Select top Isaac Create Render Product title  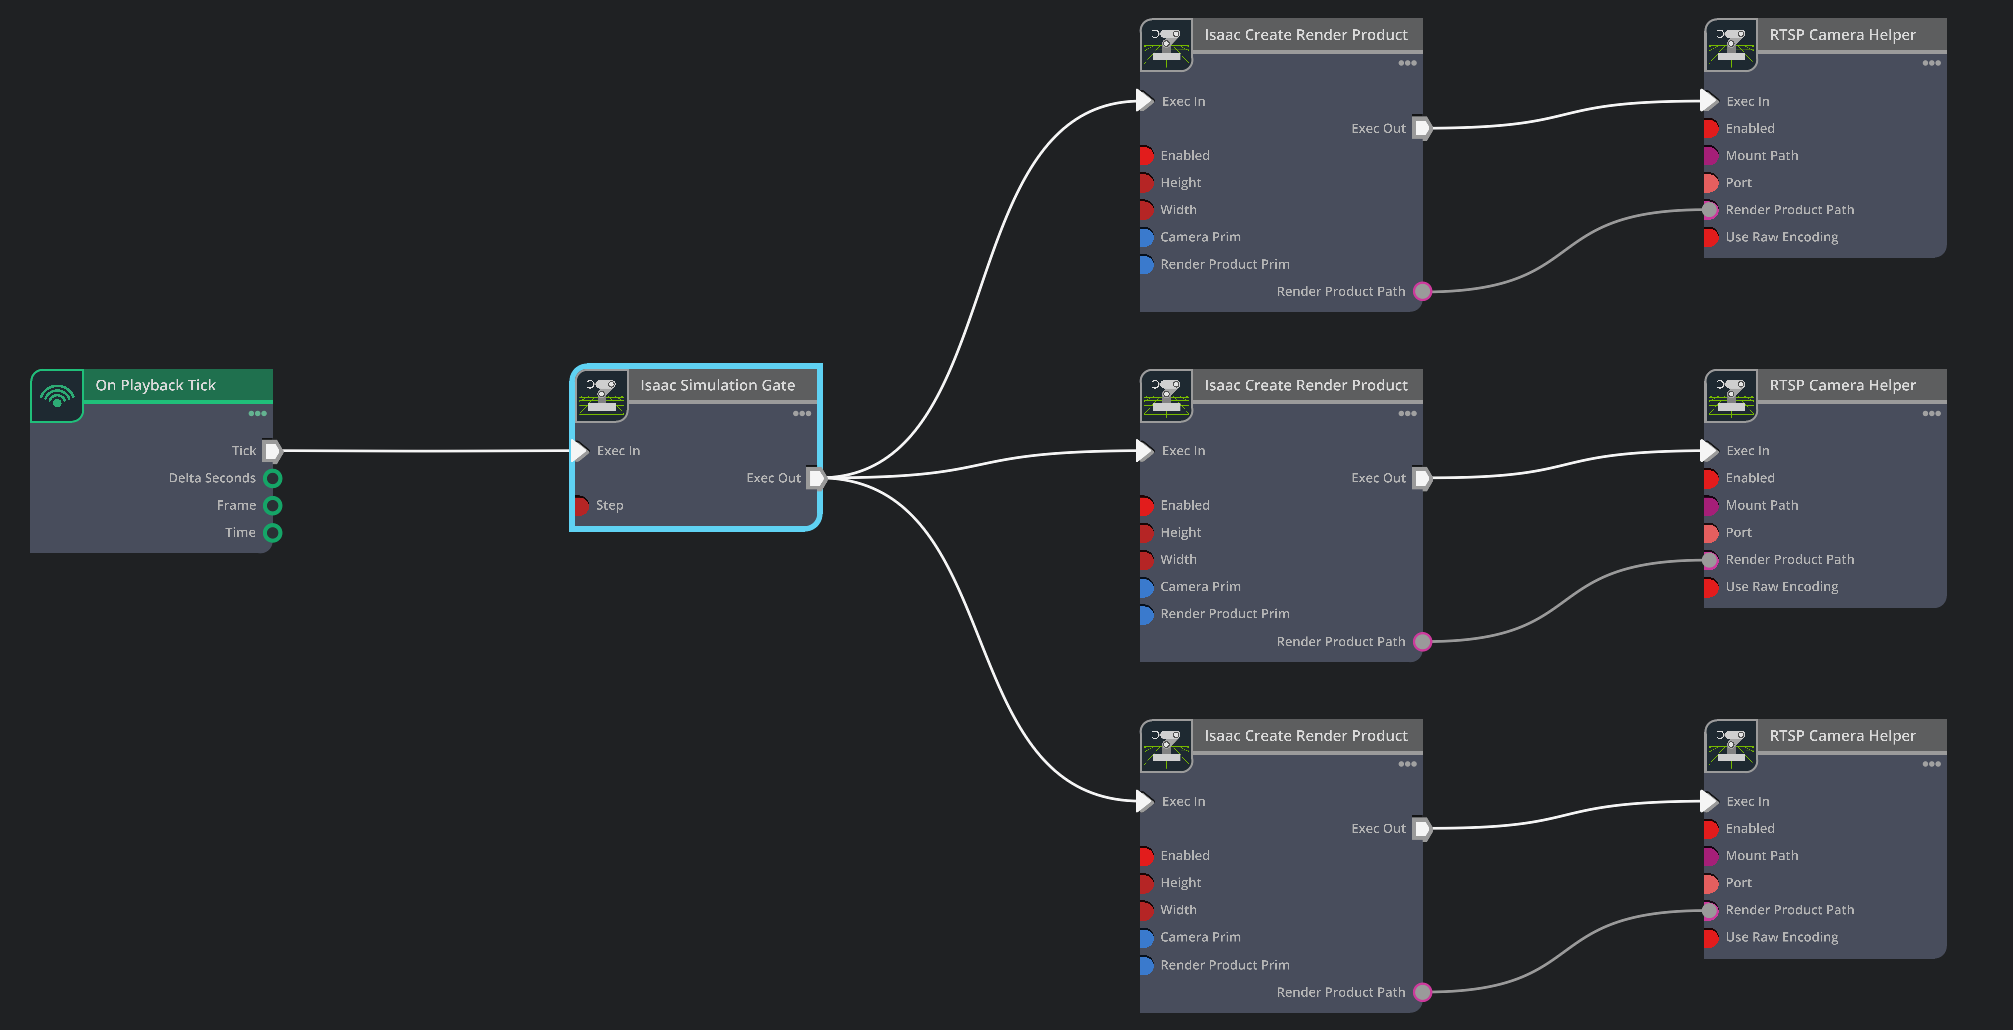tap(1306, 35)
